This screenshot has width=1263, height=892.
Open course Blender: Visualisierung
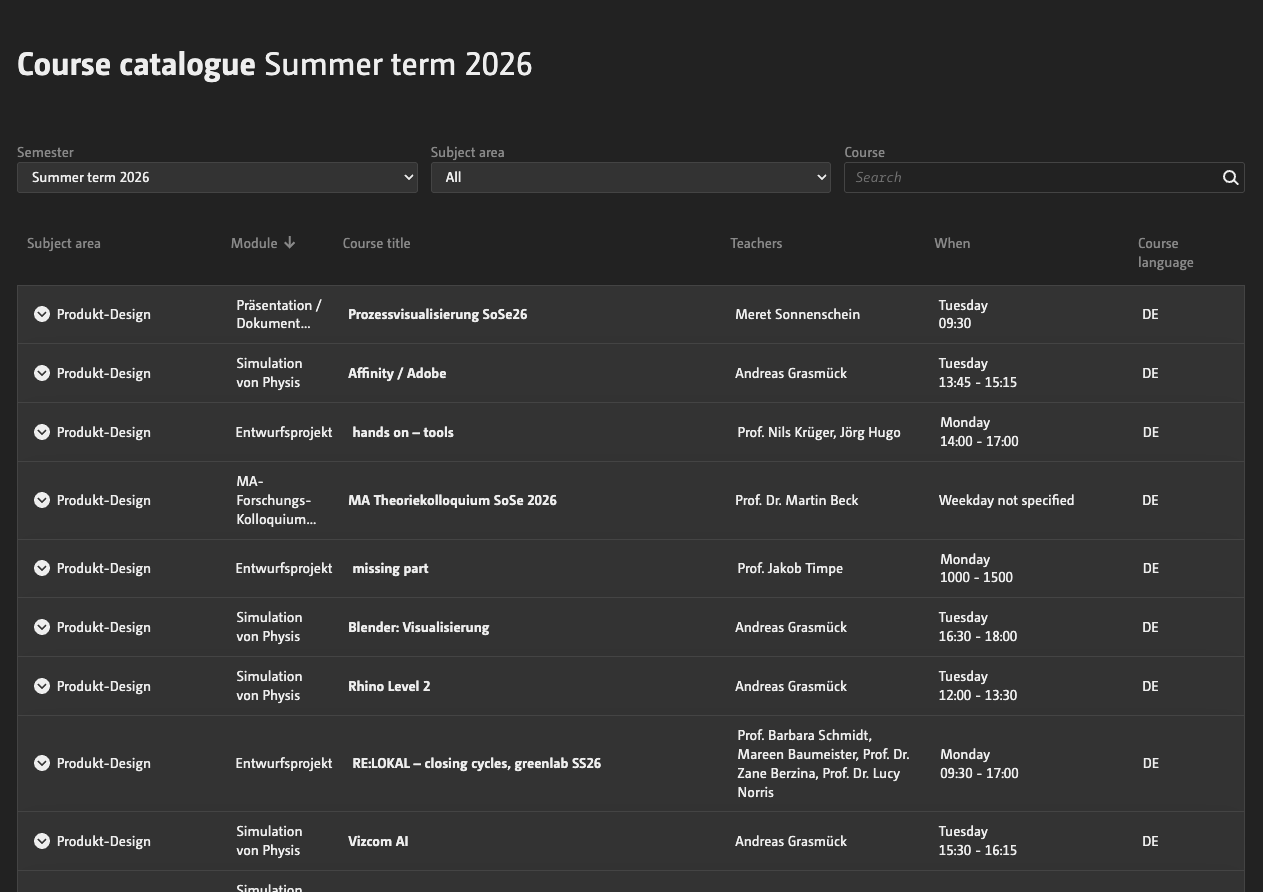click(x=418, y=627)
